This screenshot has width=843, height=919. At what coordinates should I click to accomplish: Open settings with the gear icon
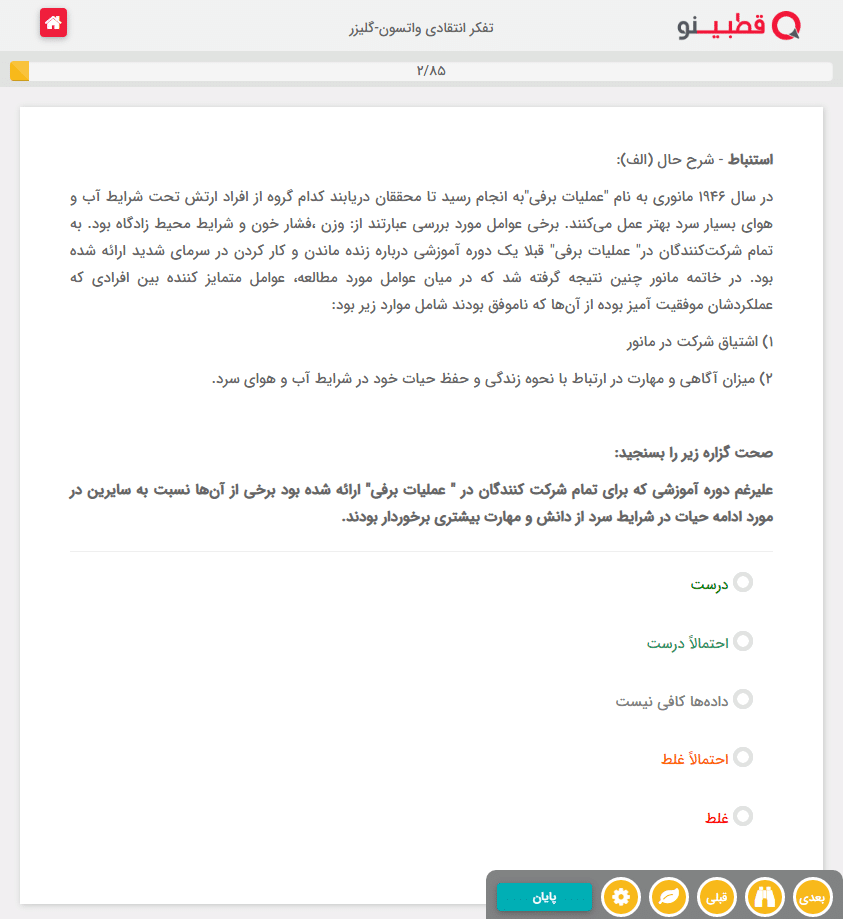[x=621, y=896]
